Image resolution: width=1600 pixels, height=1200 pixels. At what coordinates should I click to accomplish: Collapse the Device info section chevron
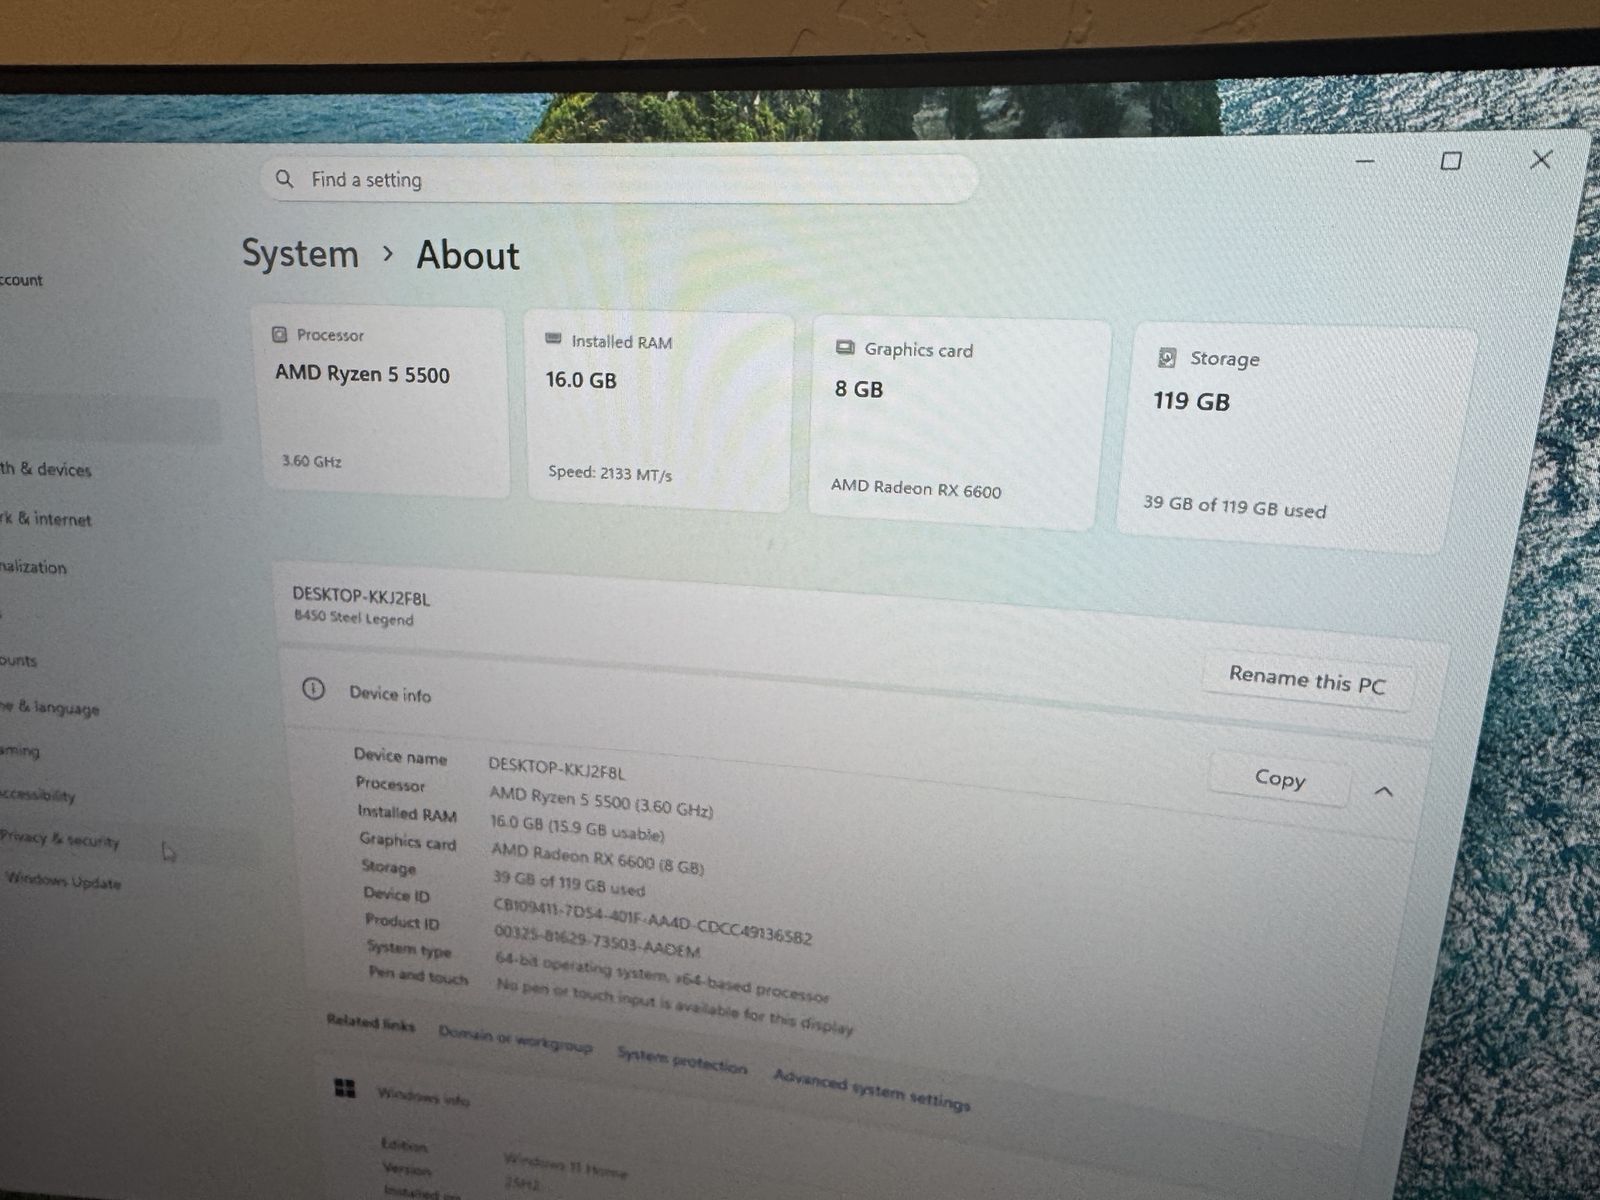tap(1384, 791)
